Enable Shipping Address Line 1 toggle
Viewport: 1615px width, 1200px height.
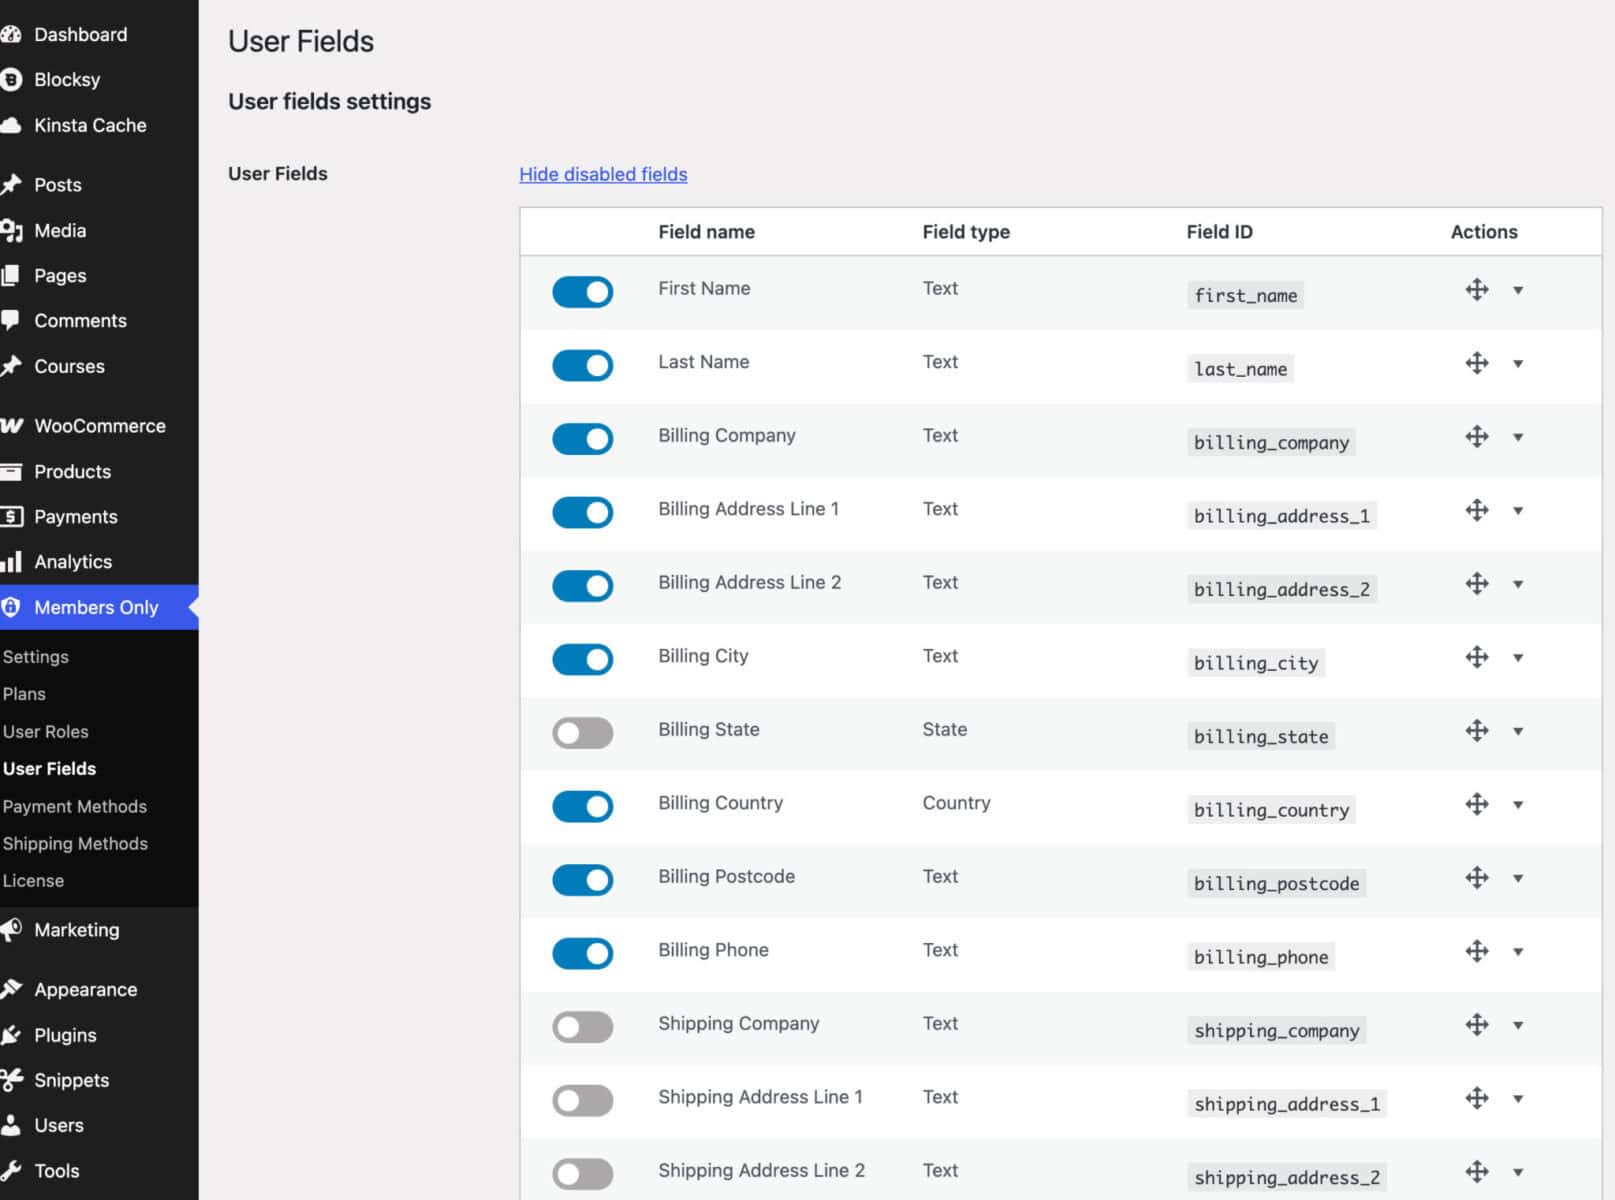pyautogui.click(x=582, y=1100)
